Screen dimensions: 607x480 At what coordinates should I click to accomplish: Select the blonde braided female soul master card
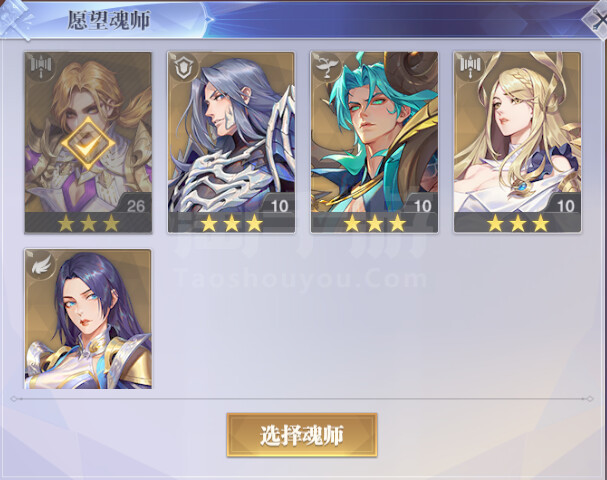coord(518,142)
